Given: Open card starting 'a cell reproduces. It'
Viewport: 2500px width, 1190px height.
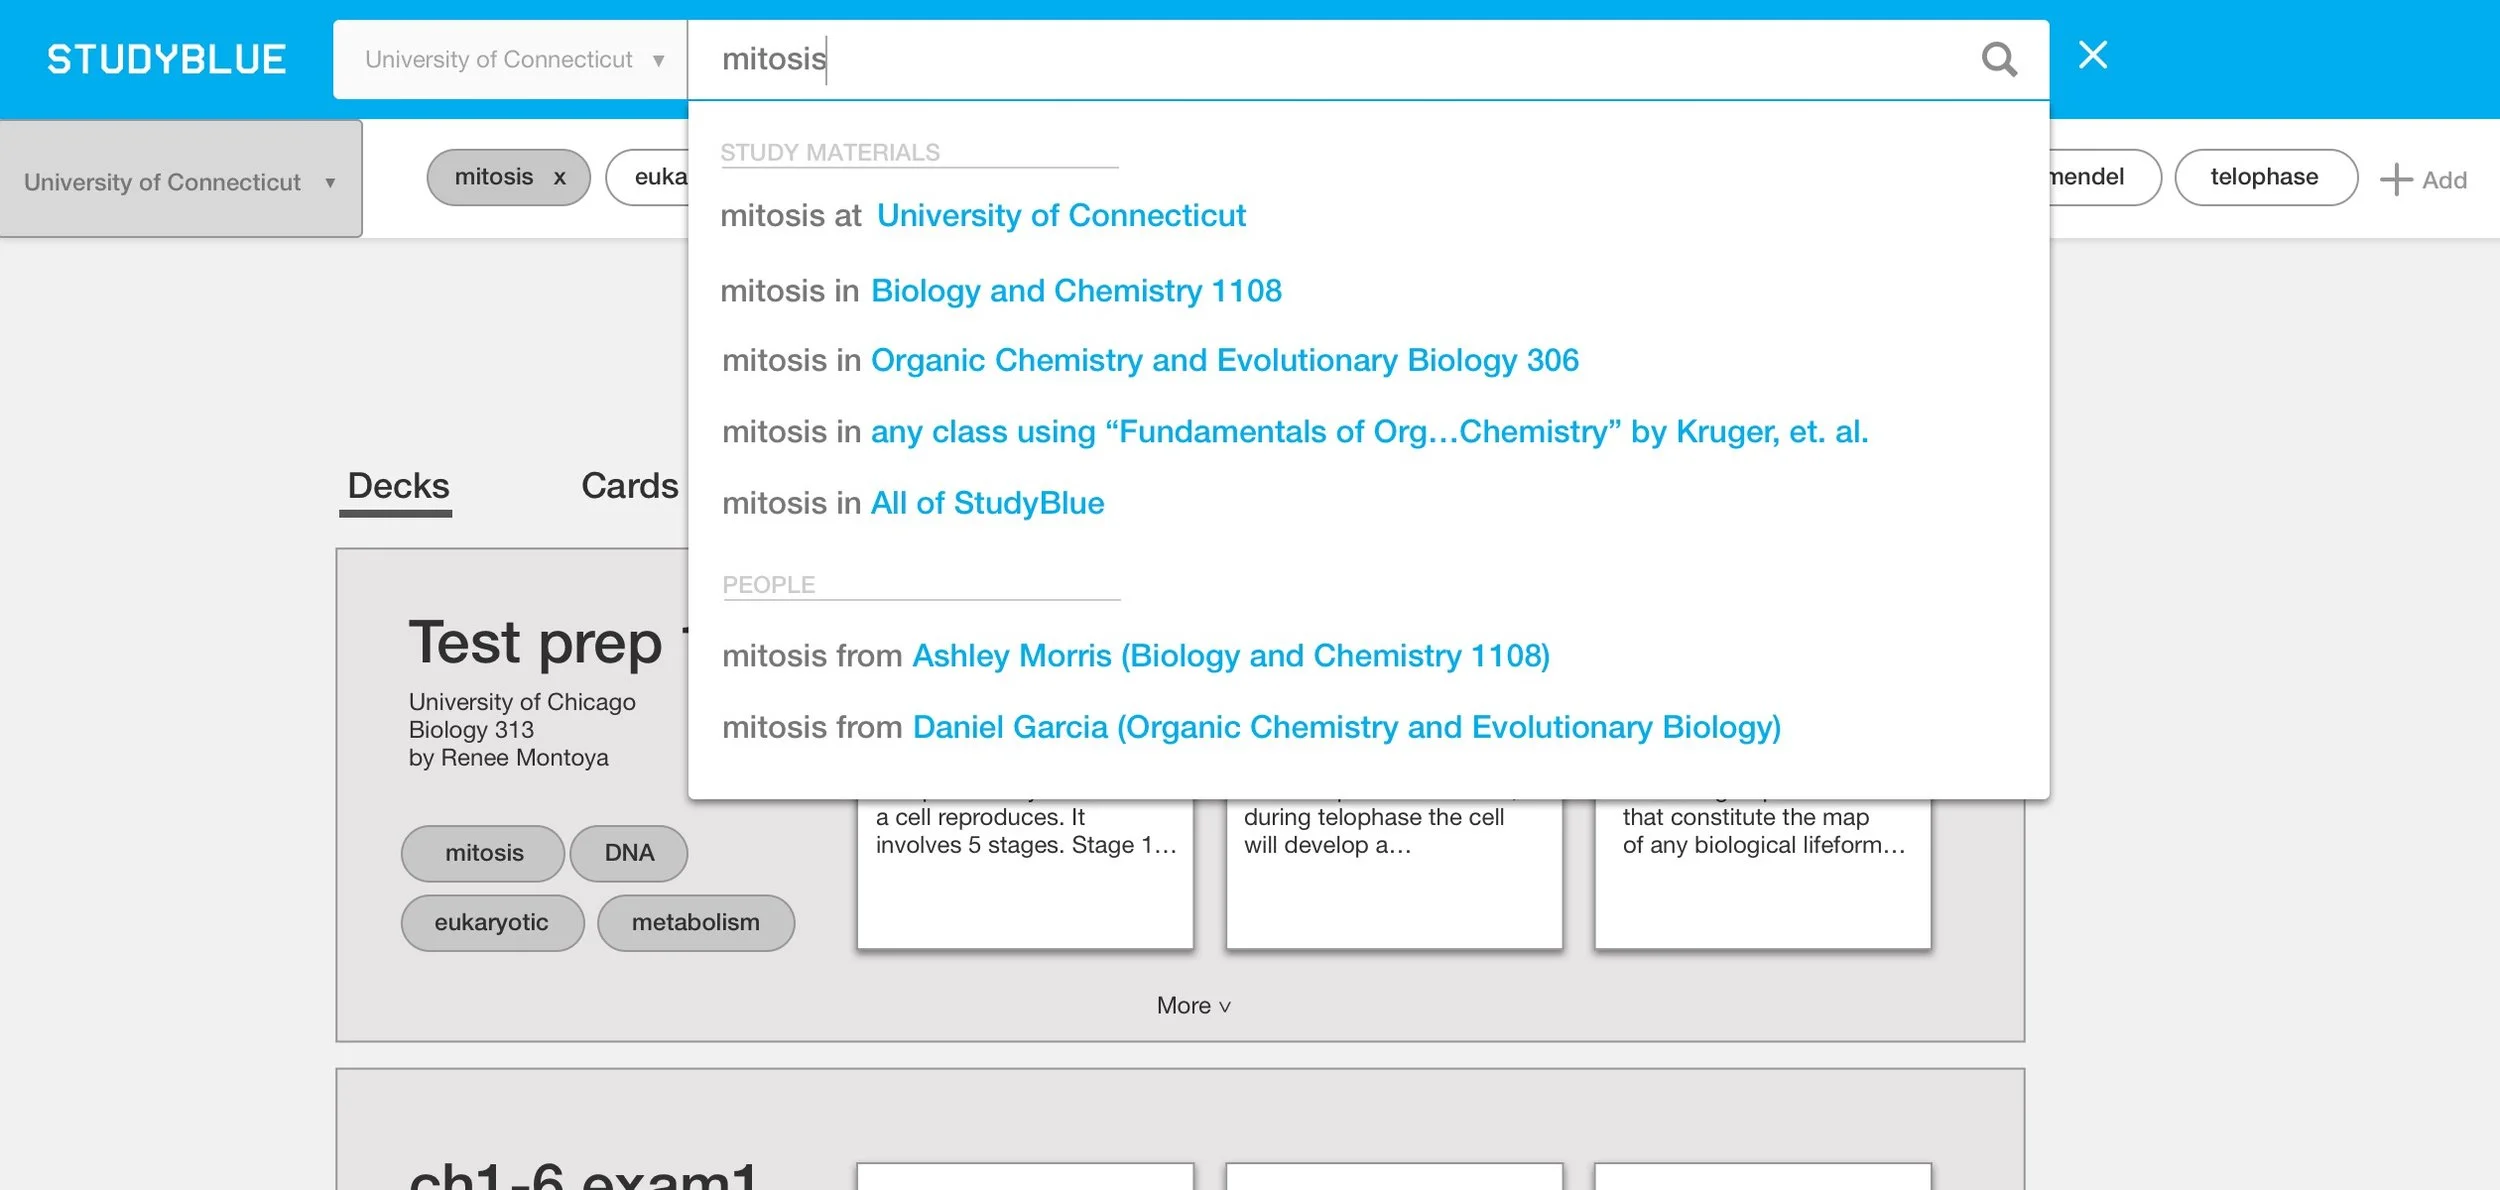Looking at the screenshot, I should [x=1025, y=873].
